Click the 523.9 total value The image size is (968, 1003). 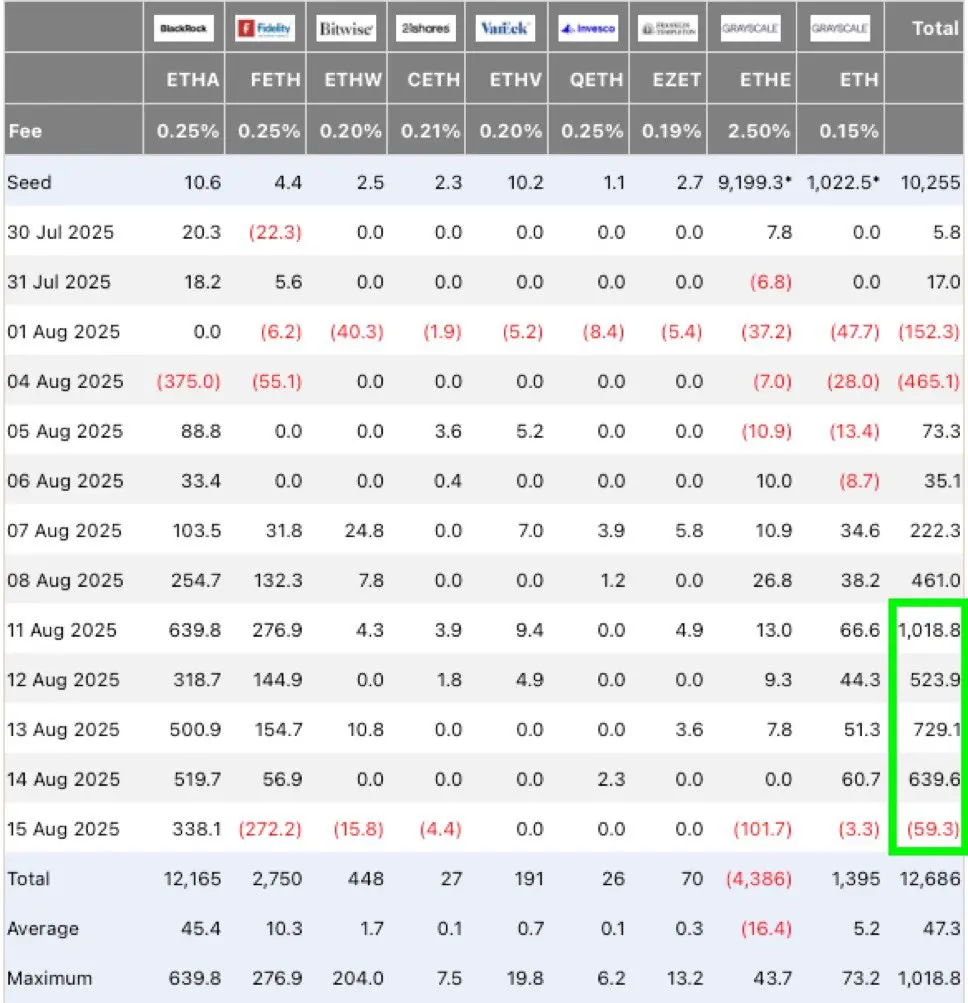(935, 679)
